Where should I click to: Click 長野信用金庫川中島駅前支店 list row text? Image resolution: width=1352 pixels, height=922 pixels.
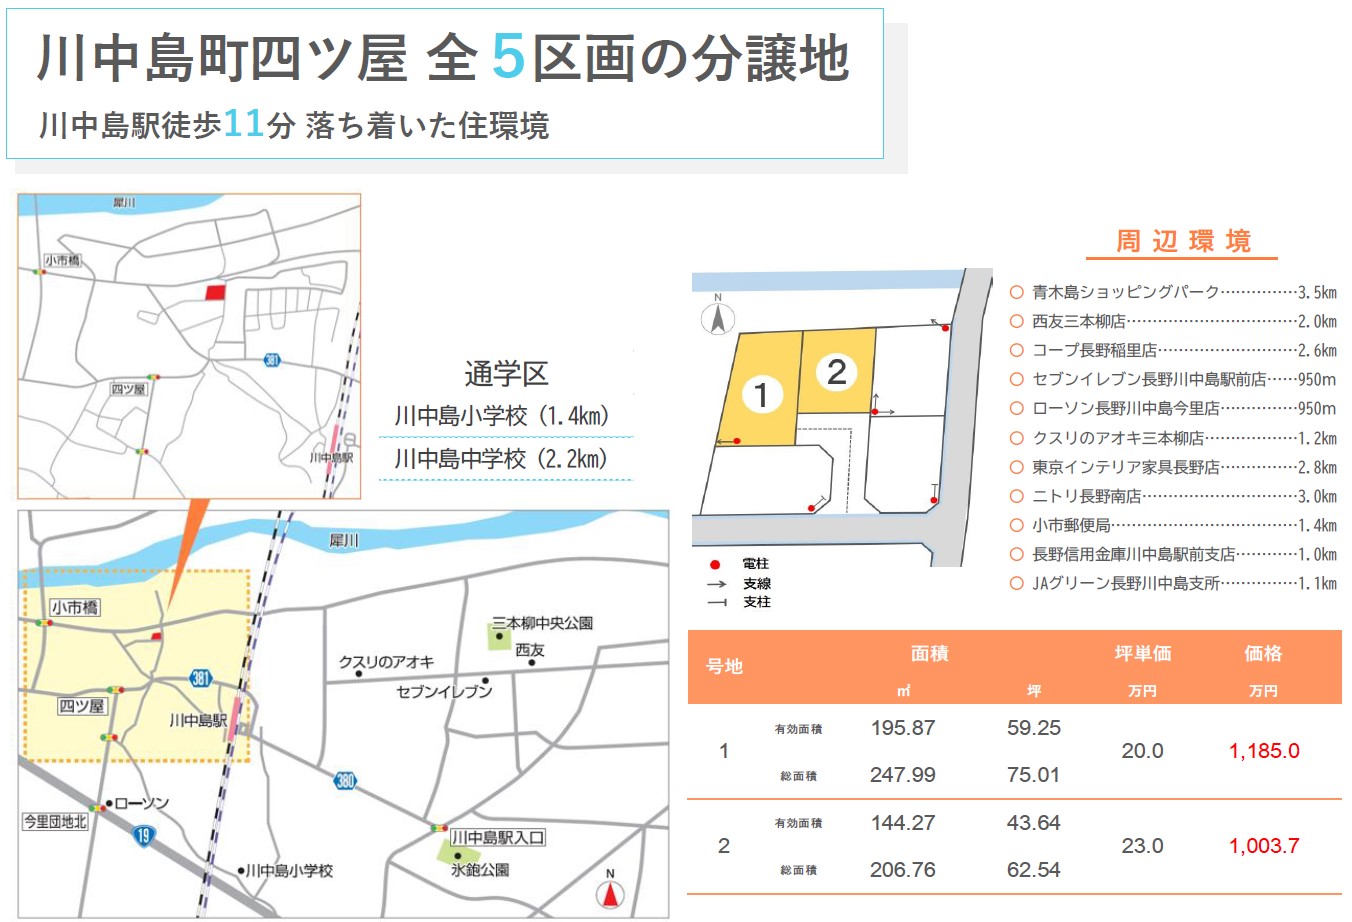(x=1134, y=554)
